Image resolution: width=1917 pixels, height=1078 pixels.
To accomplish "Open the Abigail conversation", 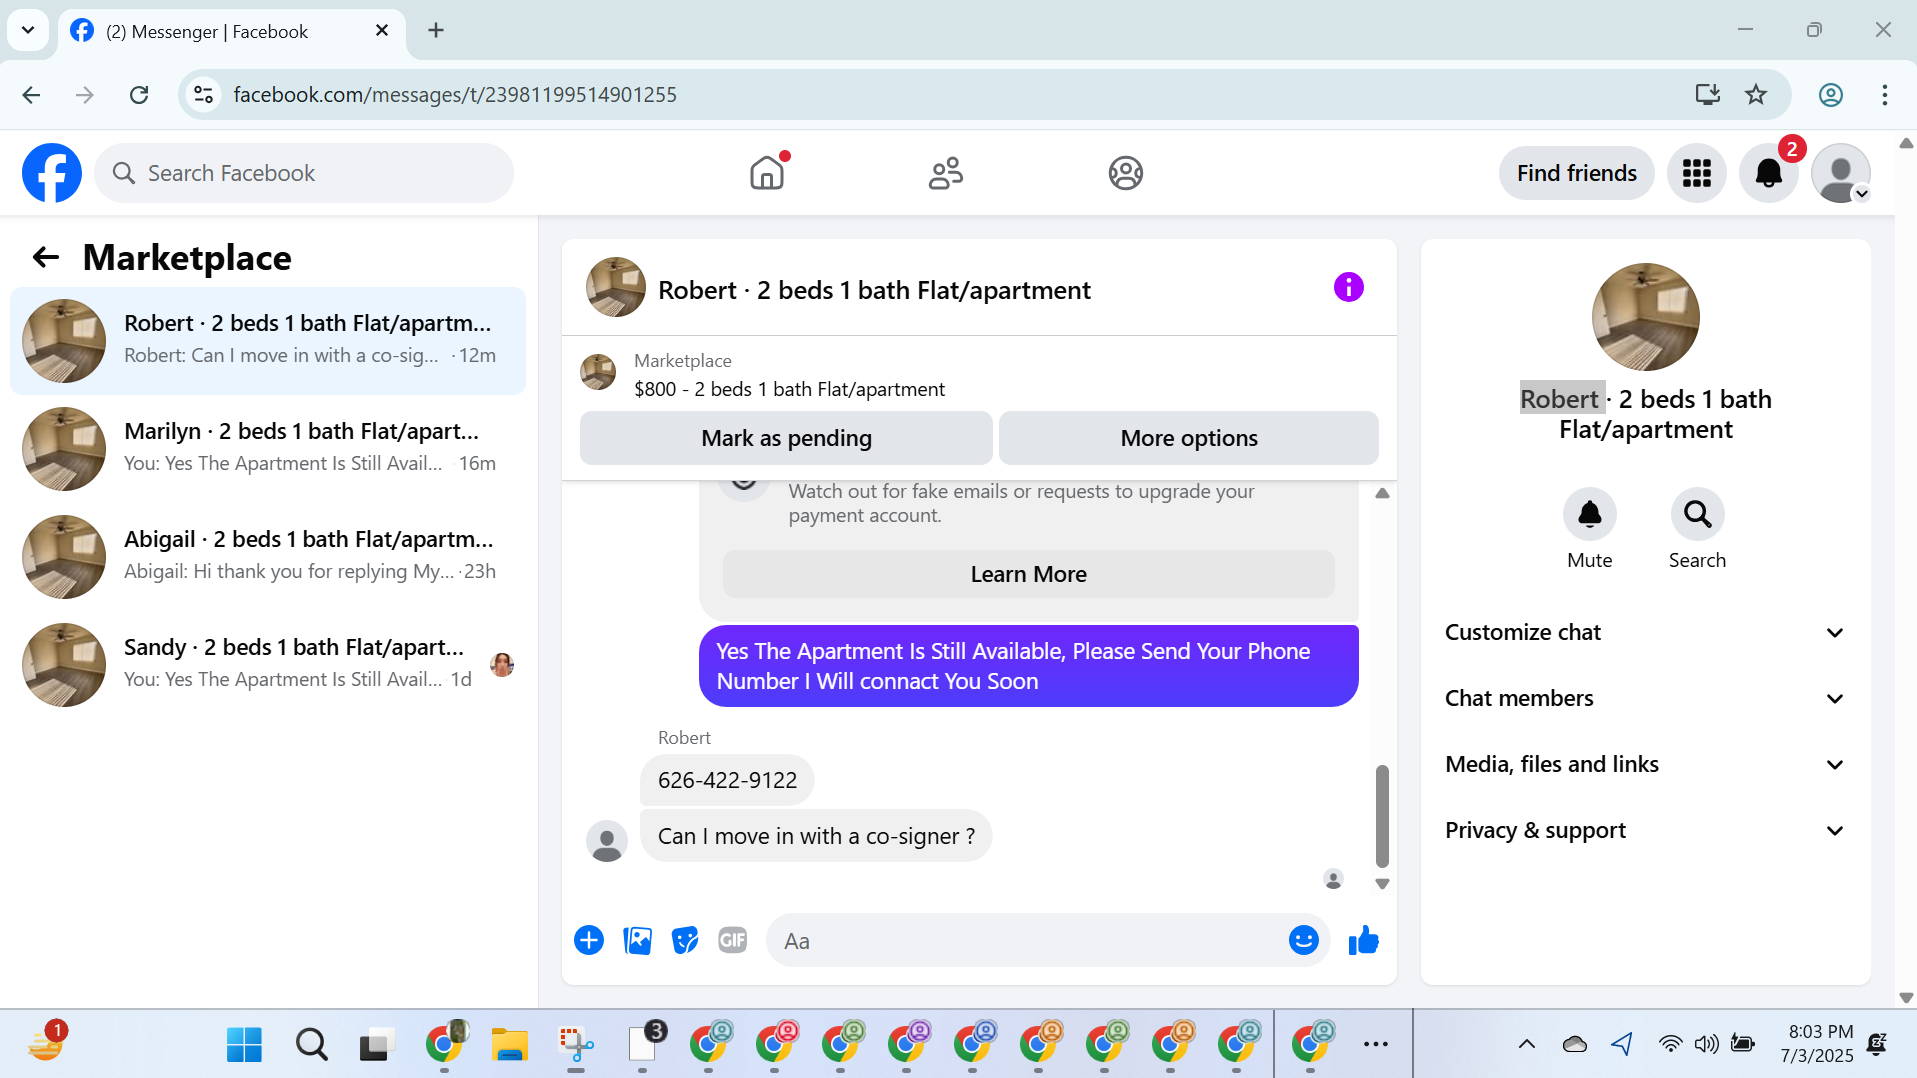I will coord(267,556).
